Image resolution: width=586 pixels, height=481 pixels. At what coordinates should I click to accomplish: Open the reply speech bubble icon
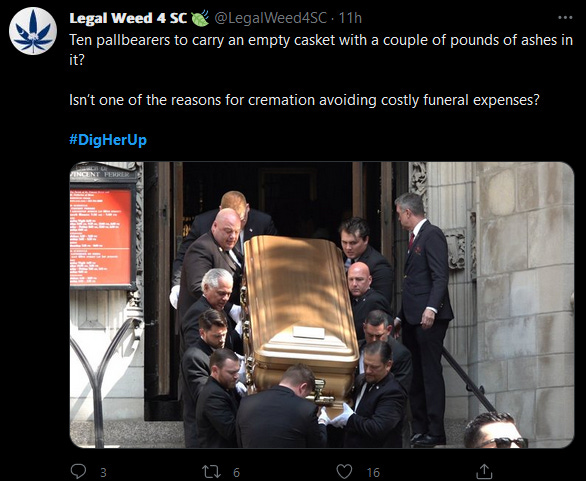pos(78,472)
